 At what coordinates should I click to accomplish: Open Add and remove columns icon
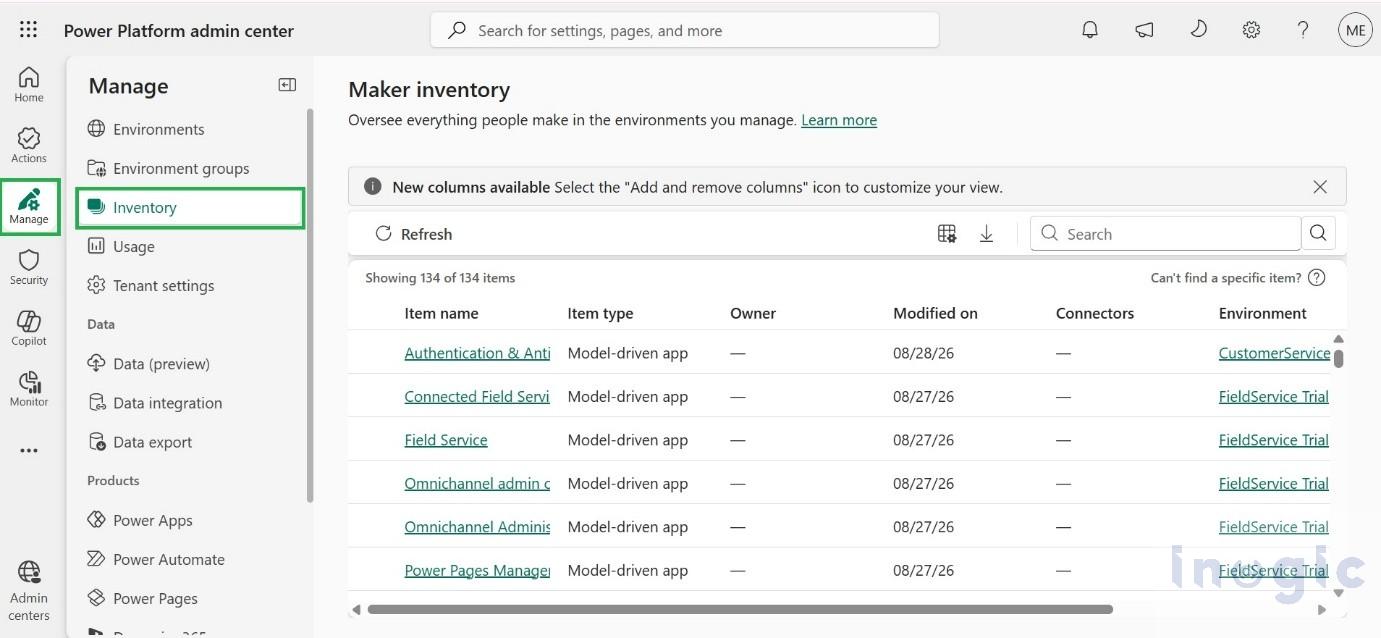click(x=947, y=234)
